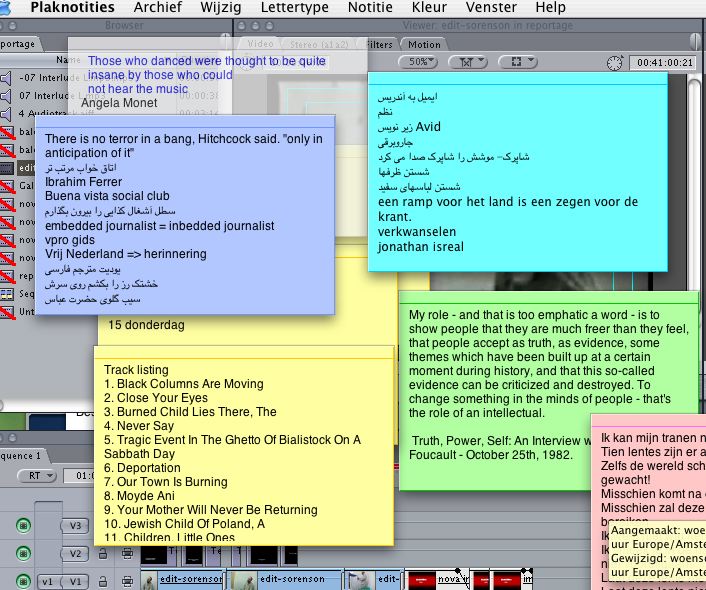The width and height of the screenshot is (706, 590).
Task: Toggle V3 track visibility in timeline
Action: [23, 526]
